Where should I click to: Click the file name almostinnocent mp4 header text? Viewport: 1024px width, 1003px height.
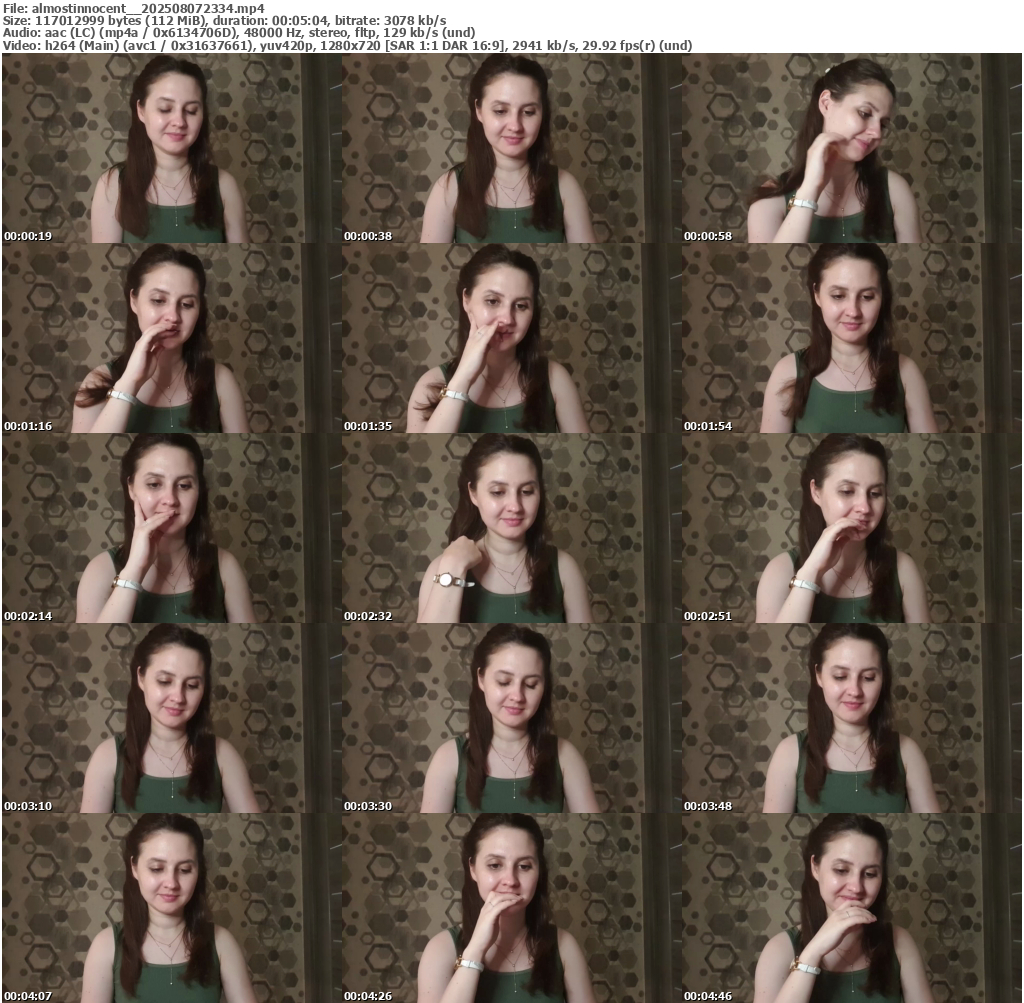tap(134, 8)
